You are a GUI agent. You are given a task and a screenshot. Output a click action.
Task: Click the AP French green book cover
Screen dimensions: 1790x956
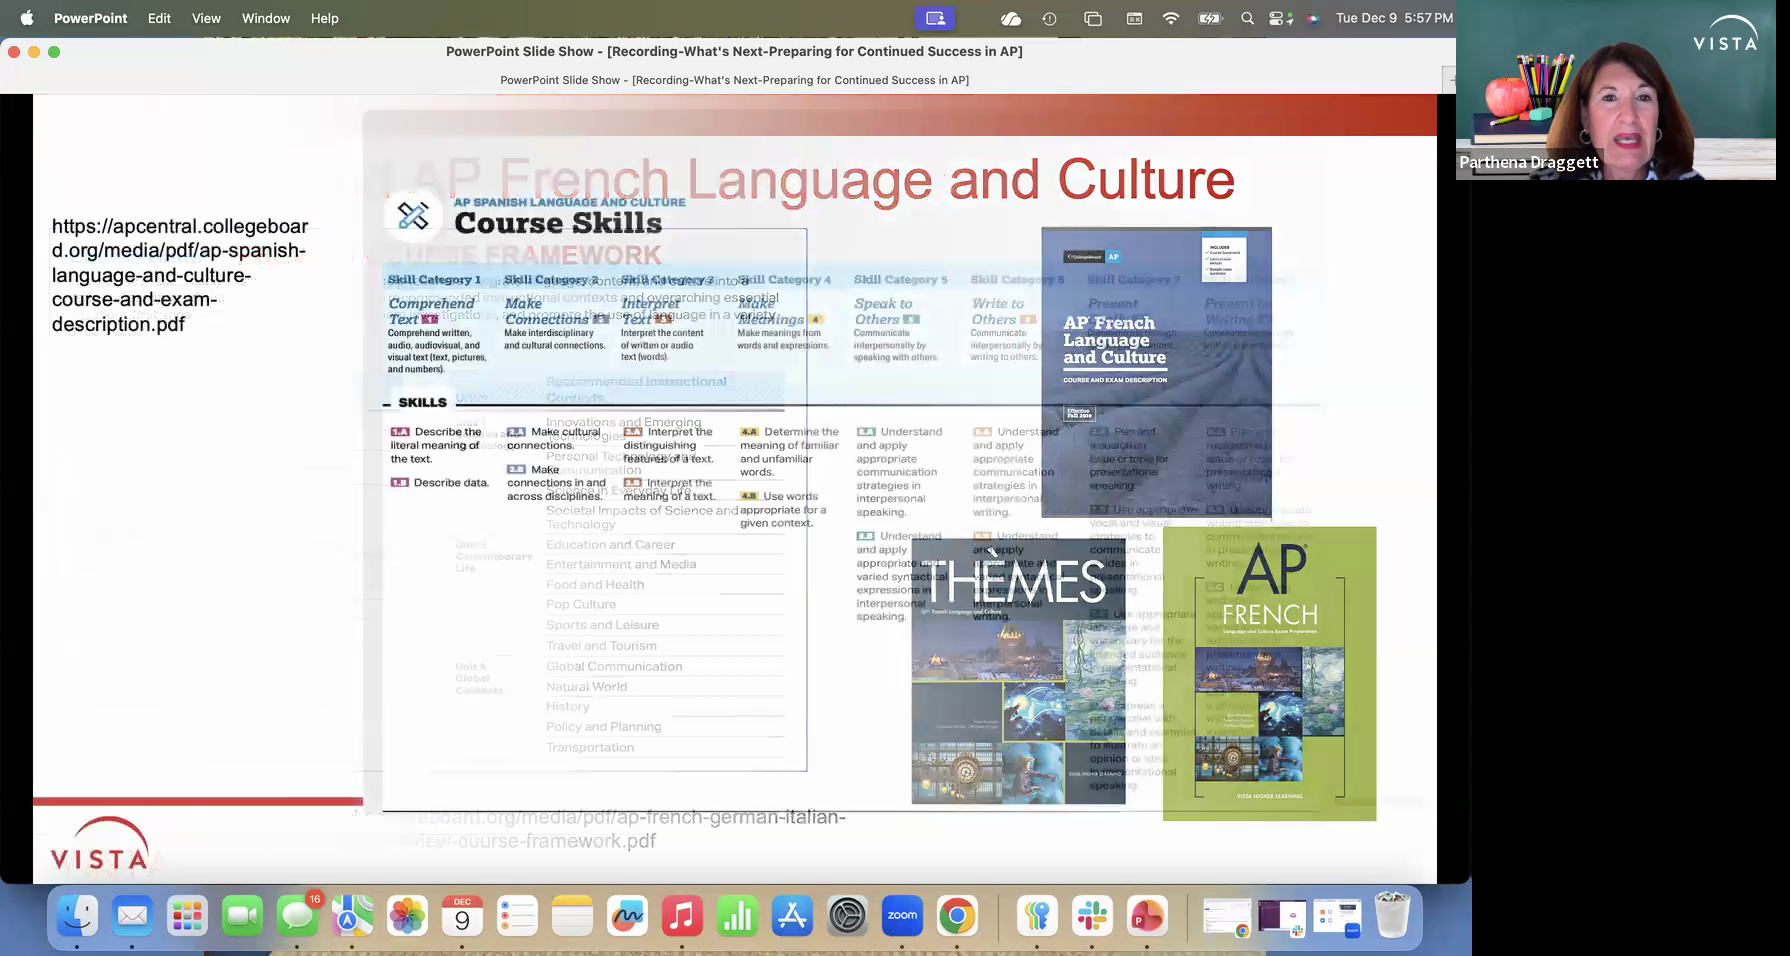pos(1269,673)
